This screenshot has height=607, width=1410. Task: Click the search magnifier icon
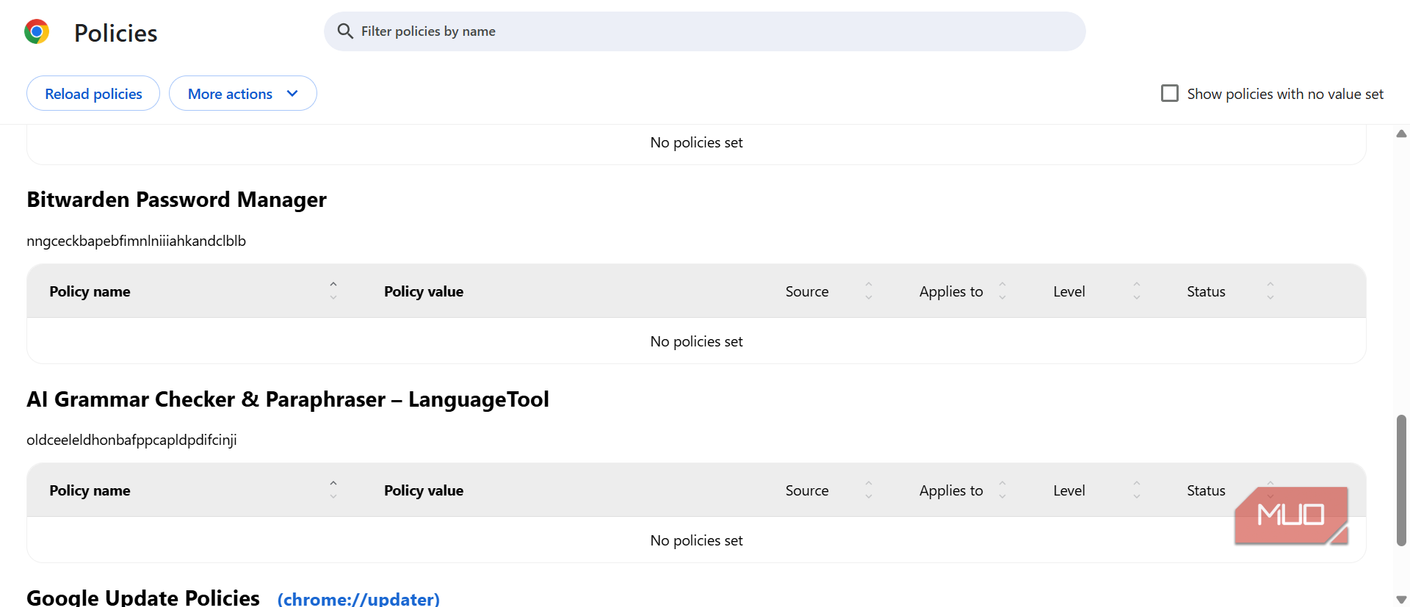[x=345, y=31]
